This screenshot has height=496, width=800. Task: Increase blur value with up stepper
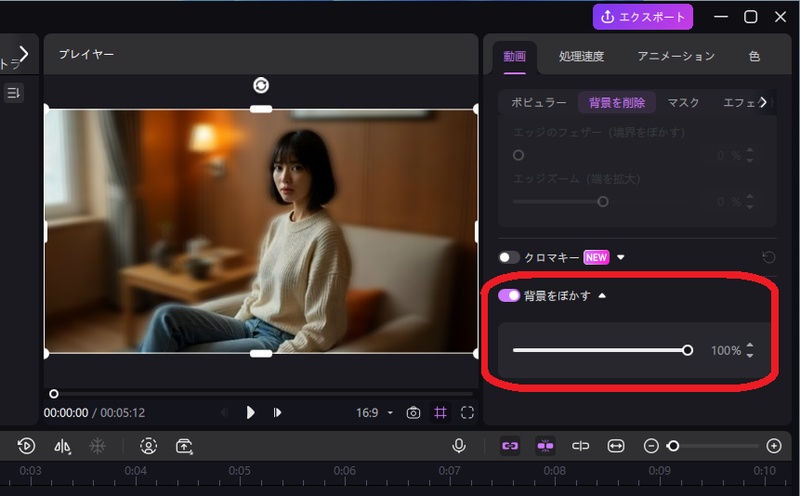[x=749, y=346]
